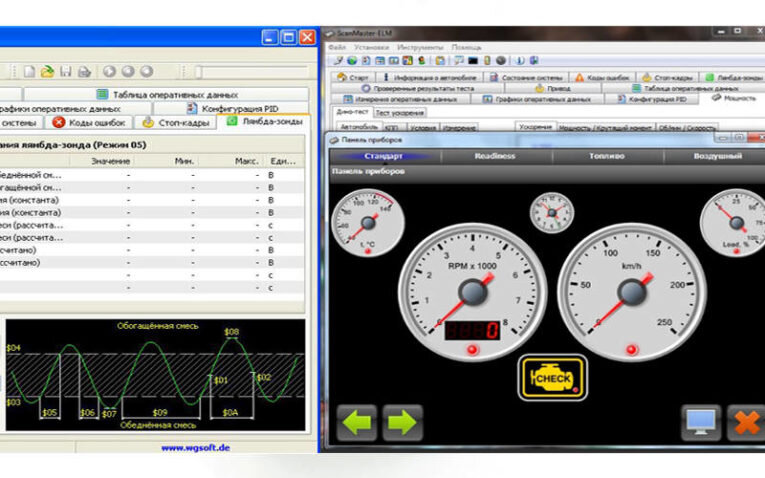Click the second round grey playback button

click(128, 71)
